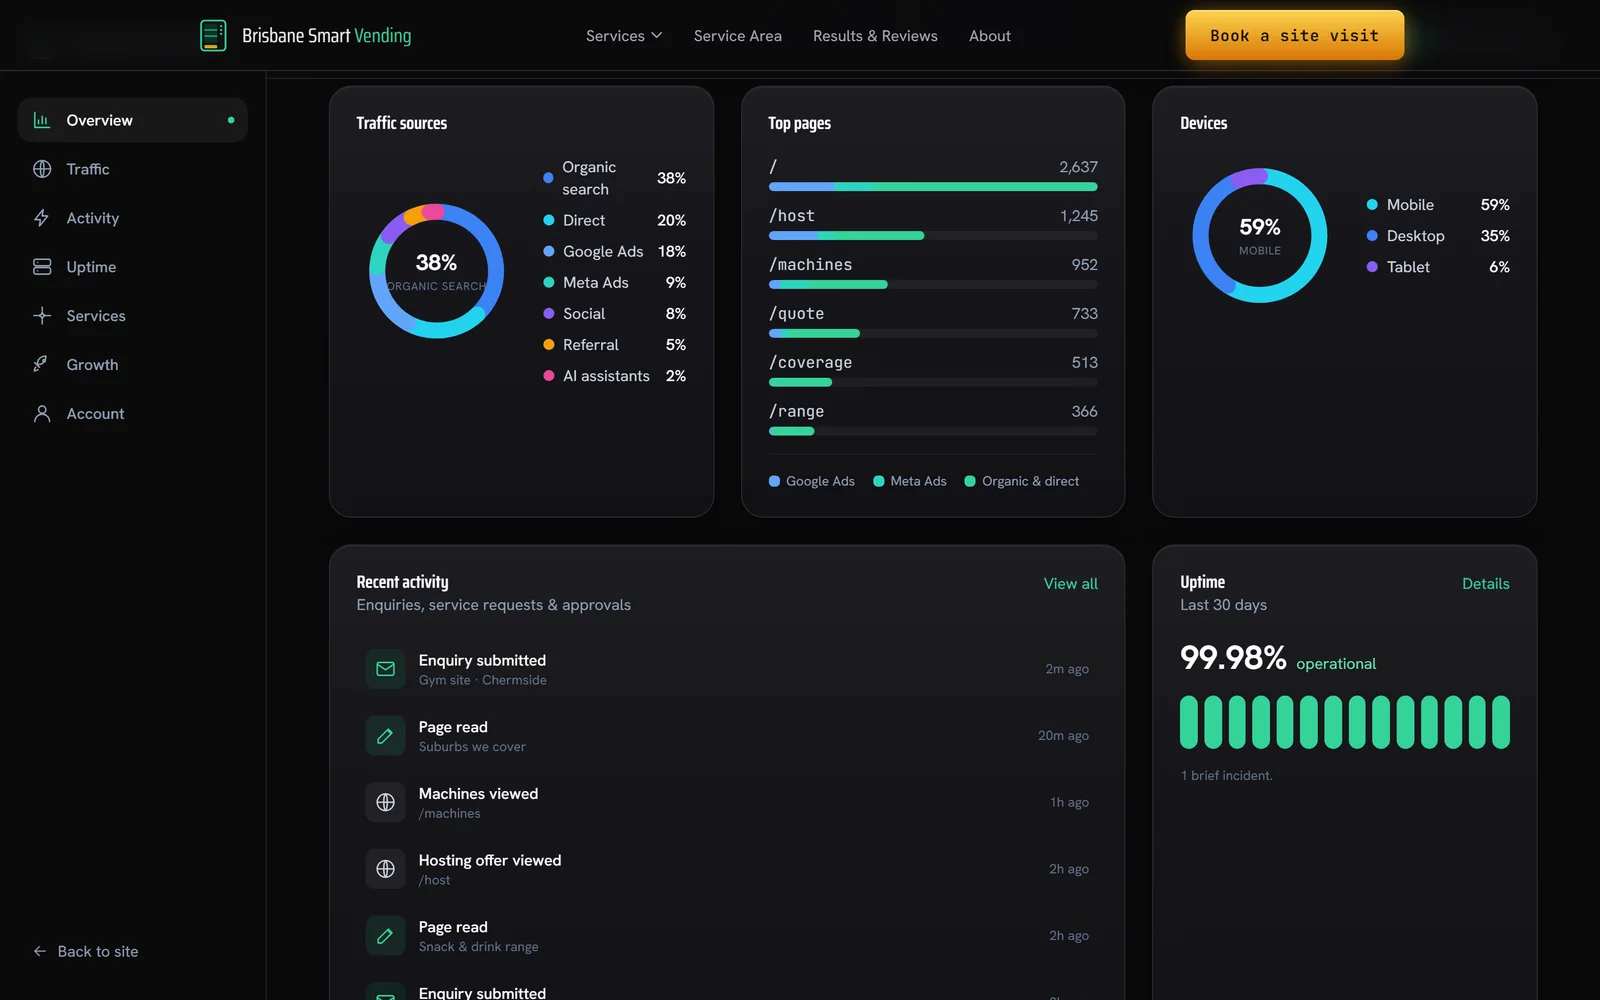Viewport: 1600px width, 1000px height.
Task: Click the Traffic sources donut chart
Action: (436, 271)
